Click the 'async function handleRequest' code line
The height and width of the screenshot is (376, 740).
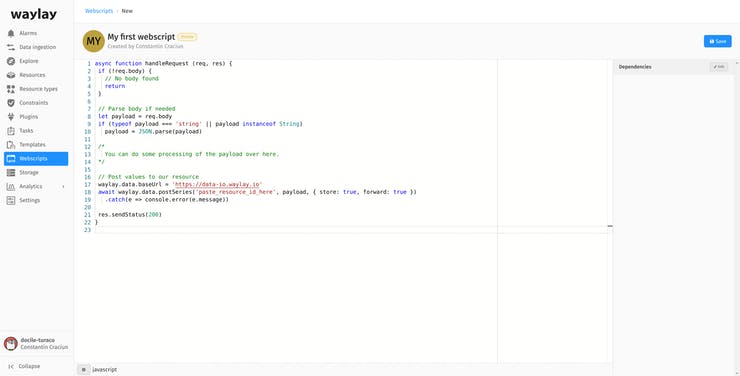coord(163,63)
